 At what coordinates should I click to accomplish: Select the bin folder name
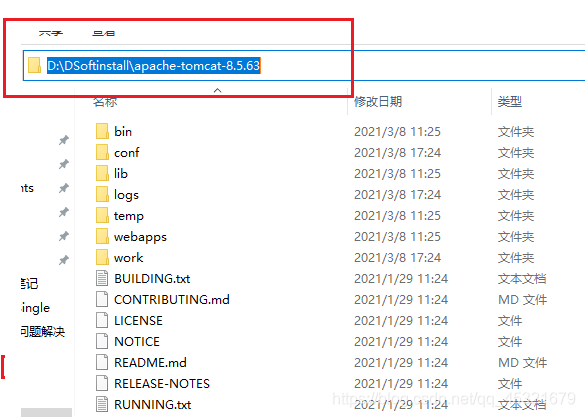tap(123, 132)
